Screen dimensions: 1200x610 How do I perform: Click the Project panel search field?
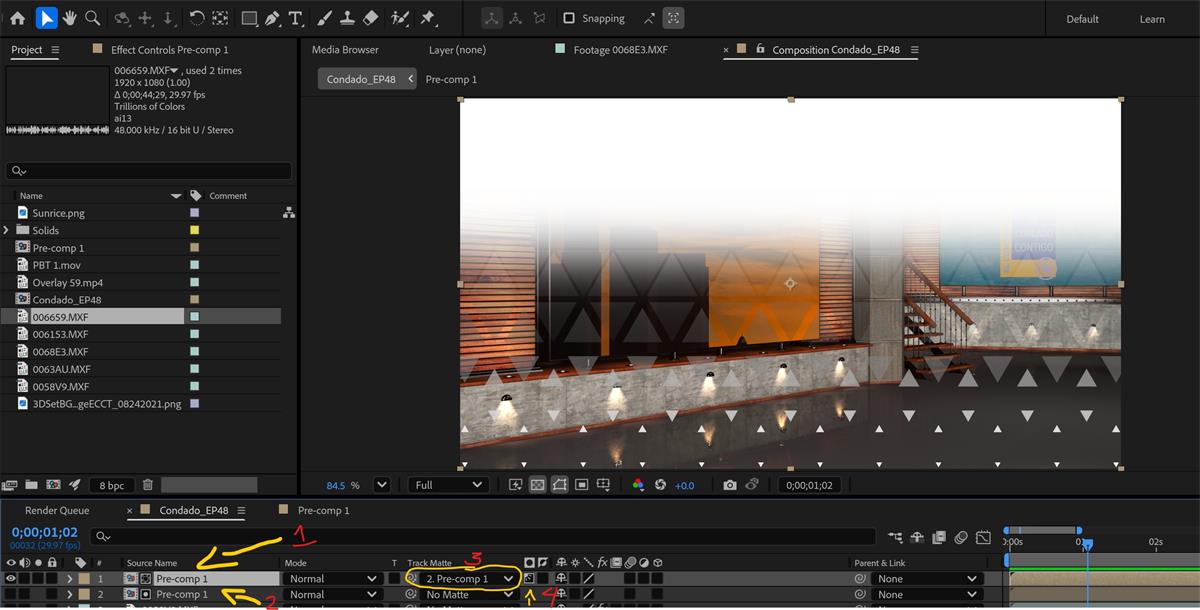point(150,171)
